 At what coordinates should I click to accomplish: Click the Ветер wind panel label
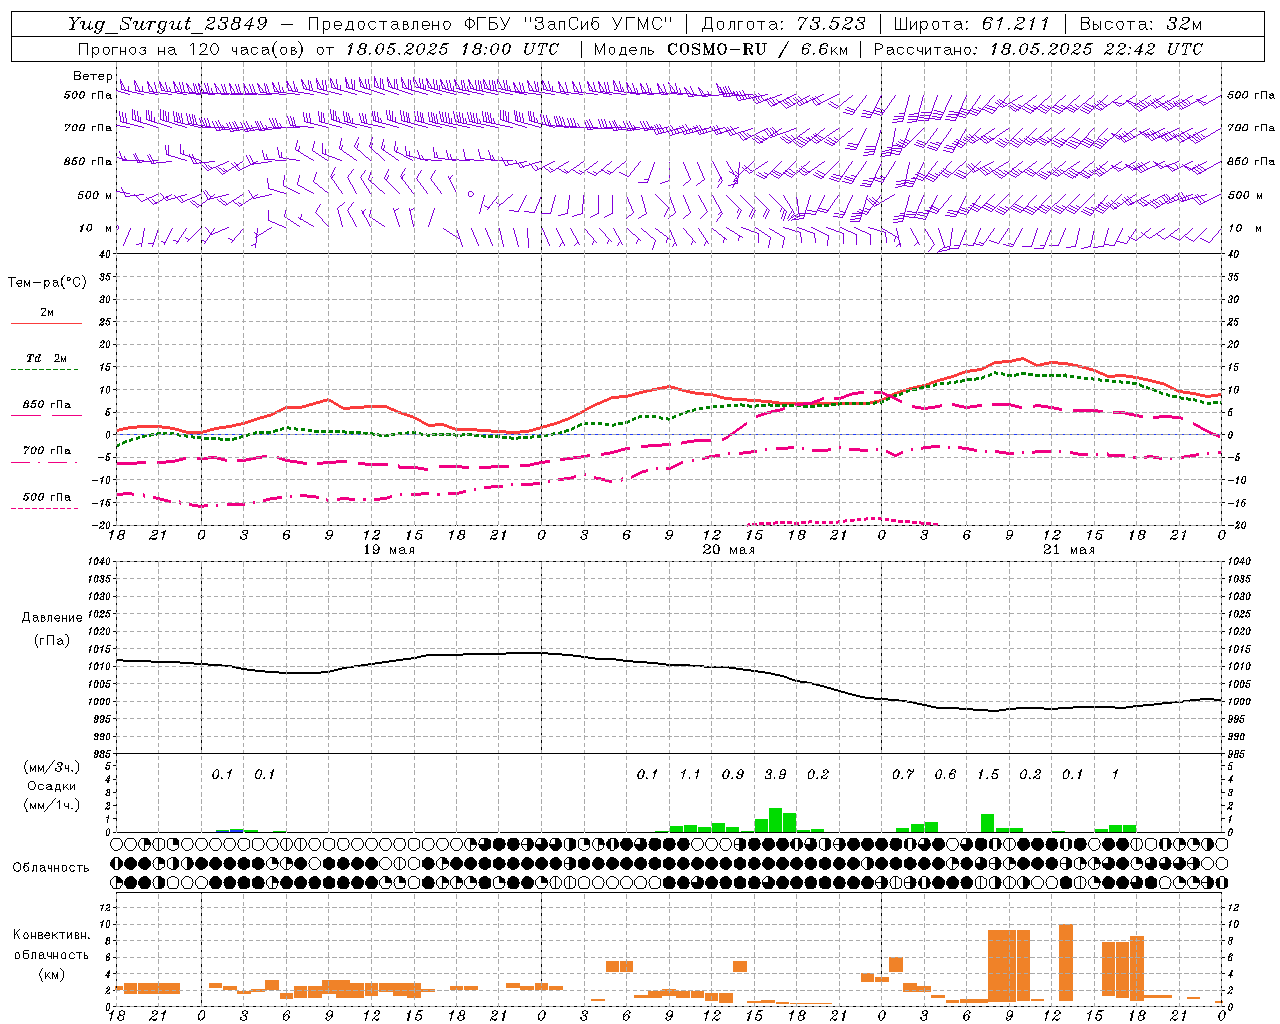93,76
